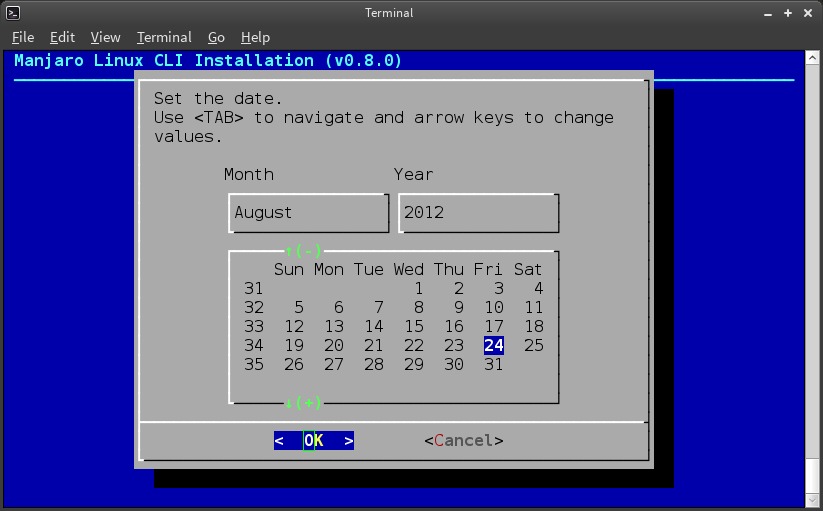Click the scrollbar up arrow
The height and width of the screenshot is (511, 823).
pos(812,57)
